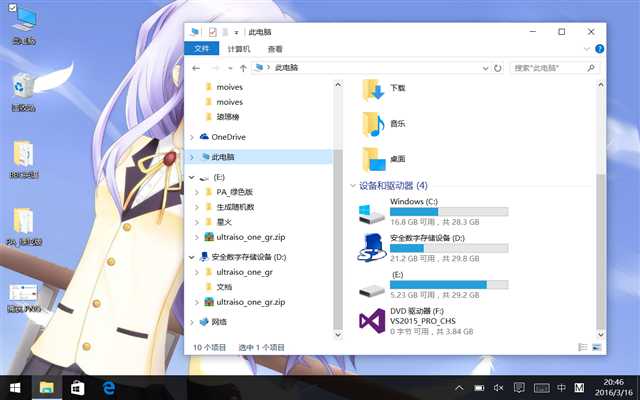640x400 pixels.
Task: Collapse the 设备和驱动器 (4) group header
Action: tap(353, 186)
